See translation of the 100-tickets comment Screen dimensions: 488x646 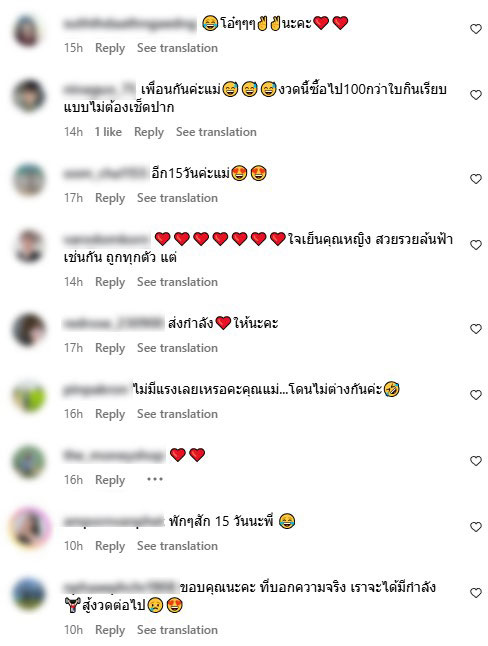216,132
